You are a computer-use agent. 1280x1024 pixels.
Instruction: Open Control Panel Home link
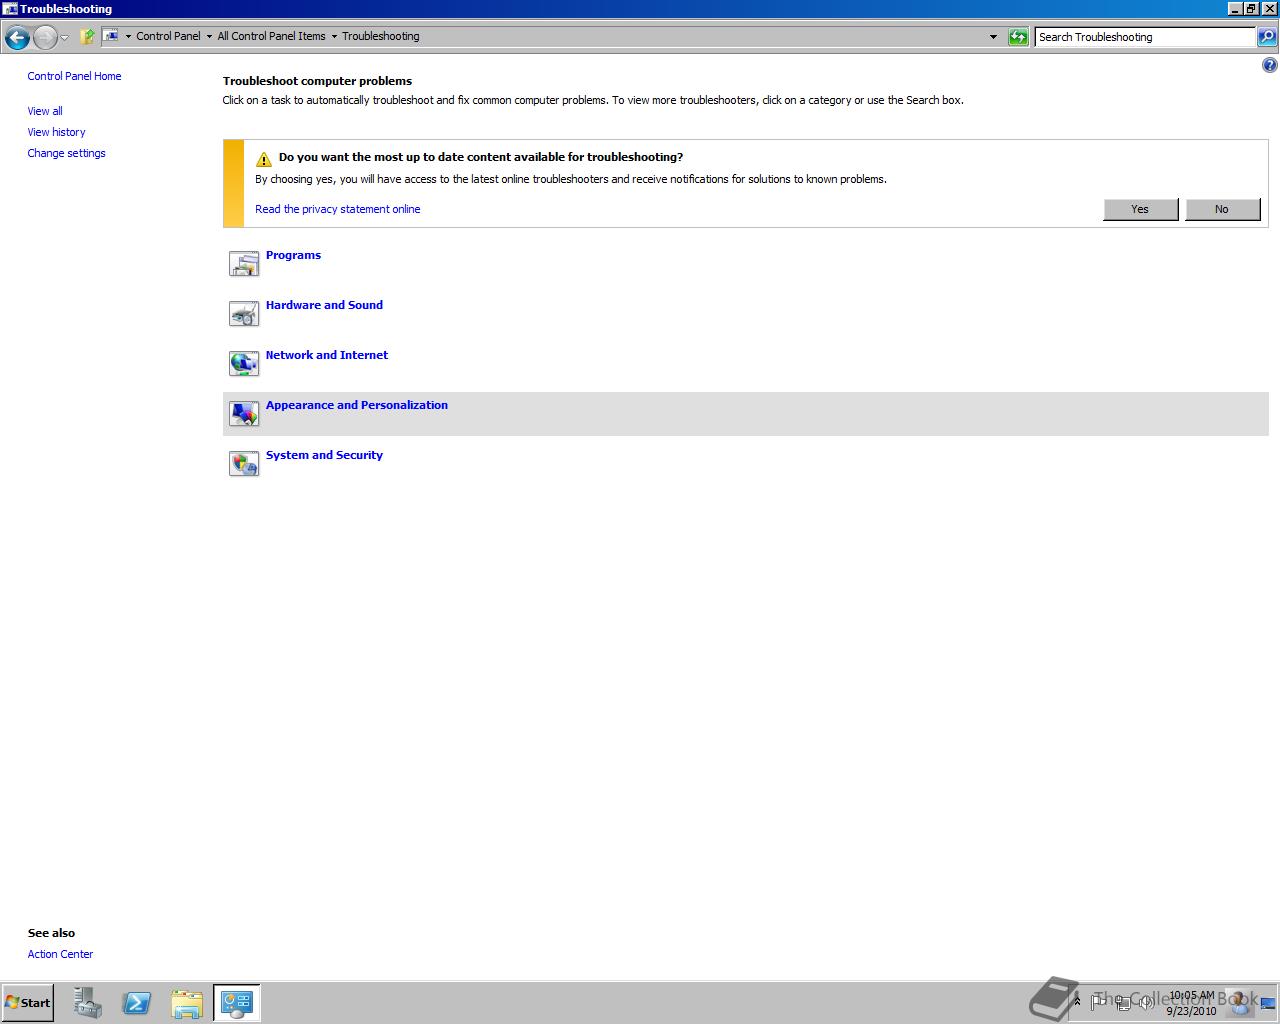[x=74, y=76]
